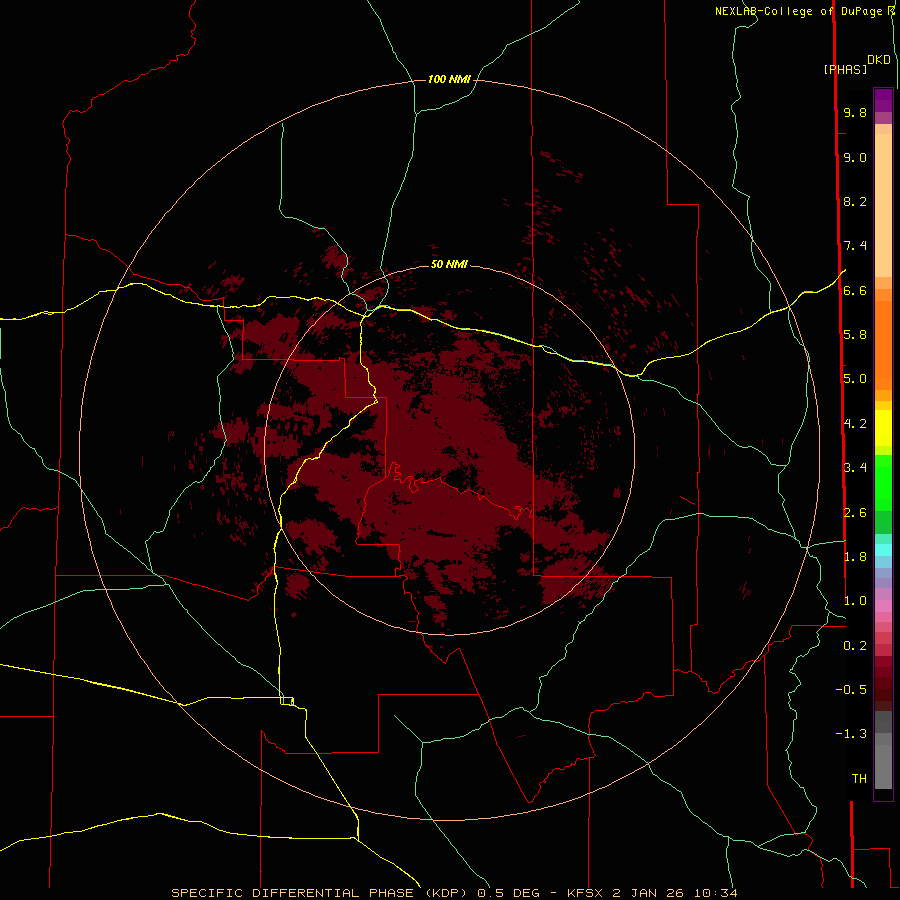
Task: Click the KFSX station identifier in the caption
Action: 584,893
